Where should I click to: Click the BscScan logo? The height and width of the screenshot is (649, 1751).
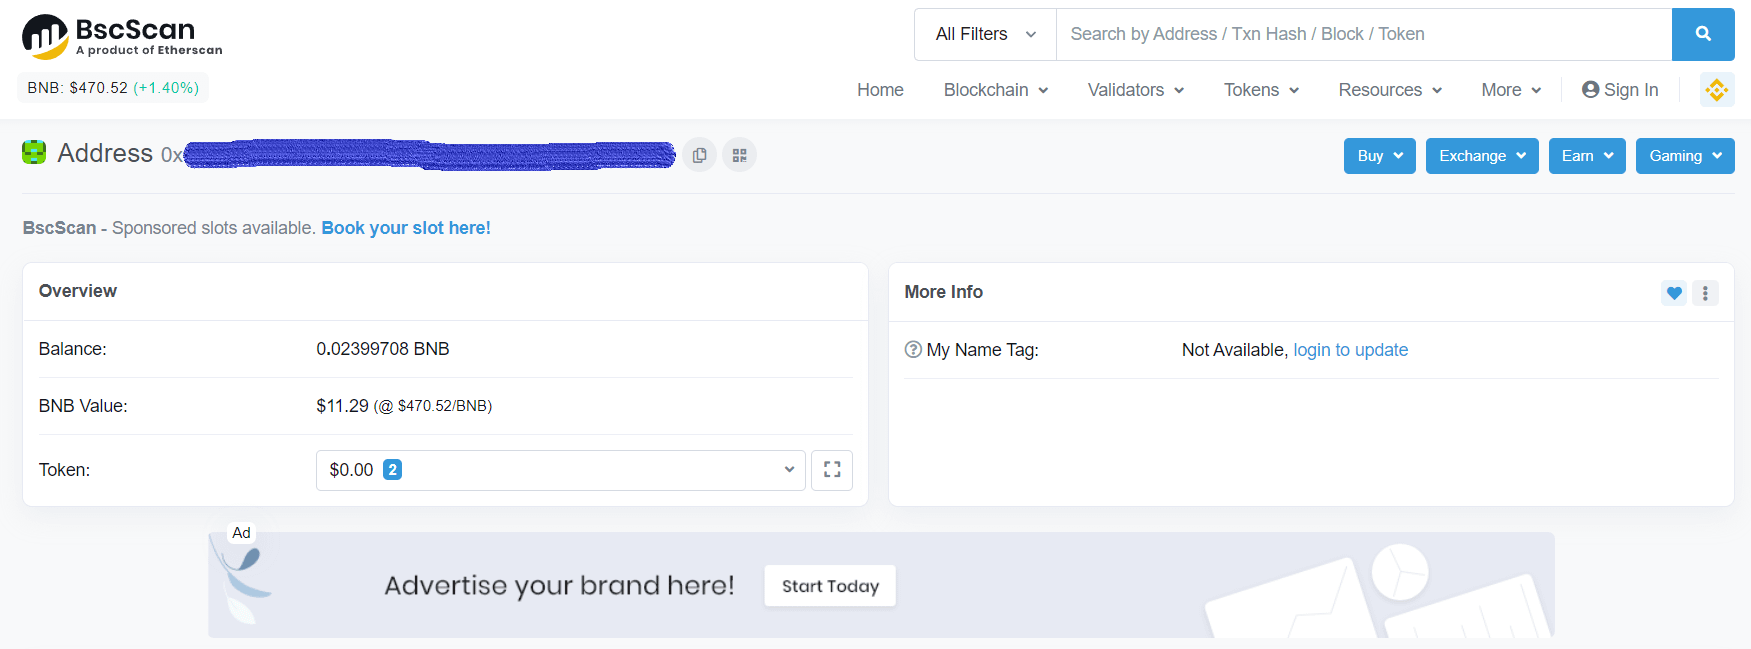(x=122, y=37)
